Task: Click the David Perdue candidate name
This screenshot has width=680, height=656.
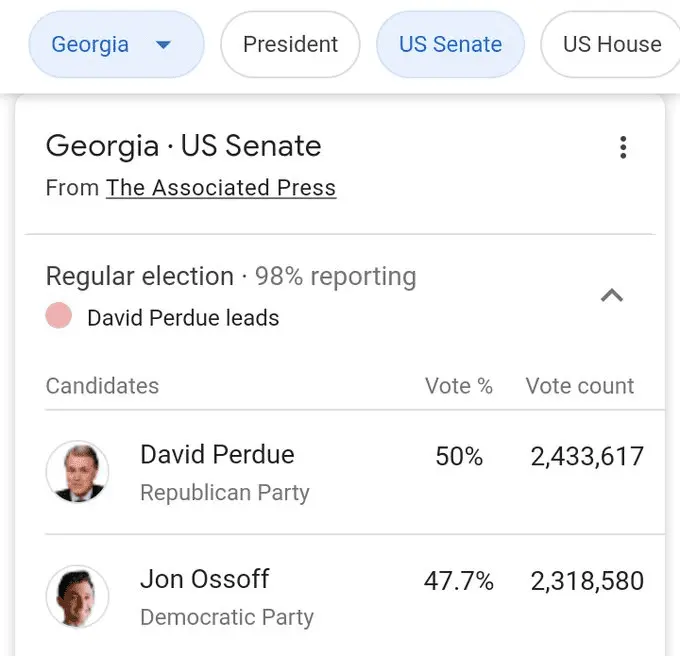Action: [x=217, y=455]
